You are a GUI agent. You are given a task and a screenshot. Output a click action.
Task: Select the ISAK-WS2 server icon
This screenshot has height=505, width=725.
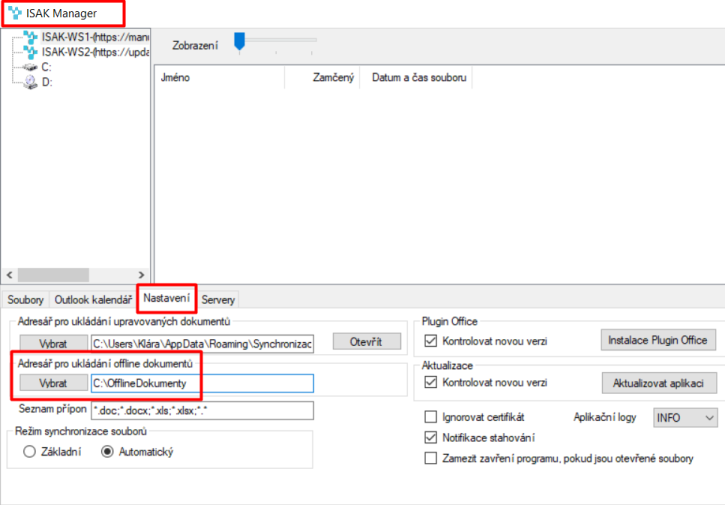[x=31, y=52]
